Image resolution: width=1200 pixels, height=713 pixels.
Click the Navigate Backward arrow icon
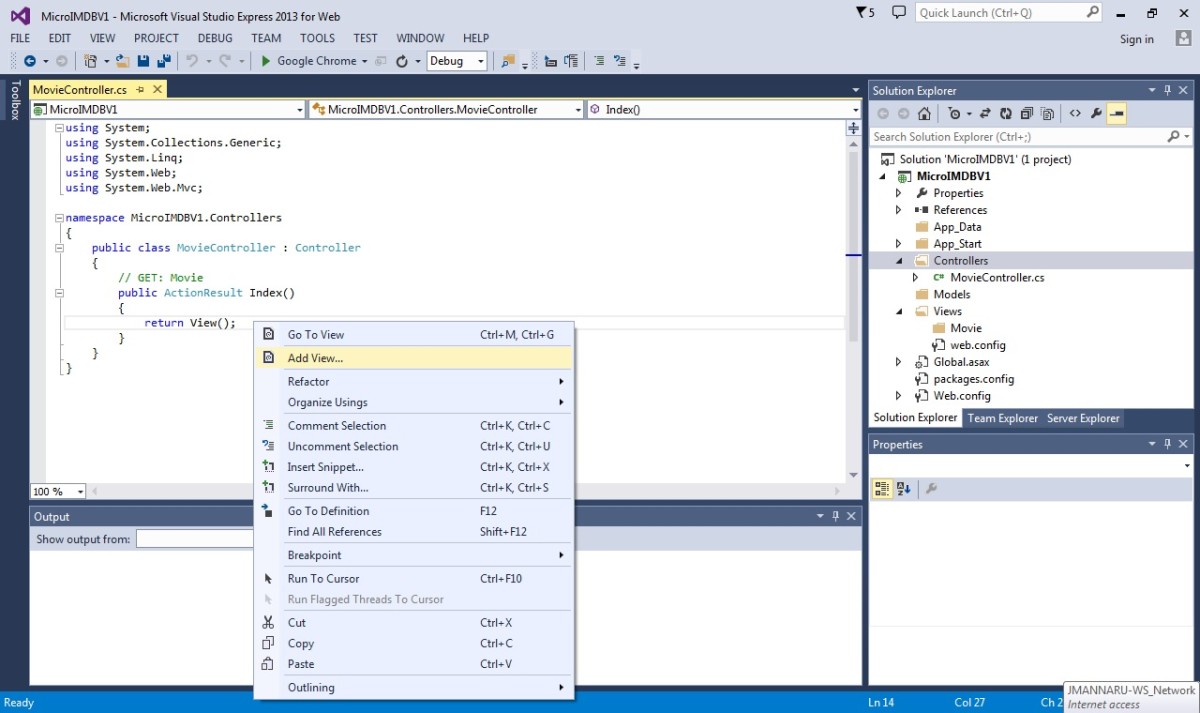click(29, 61)
